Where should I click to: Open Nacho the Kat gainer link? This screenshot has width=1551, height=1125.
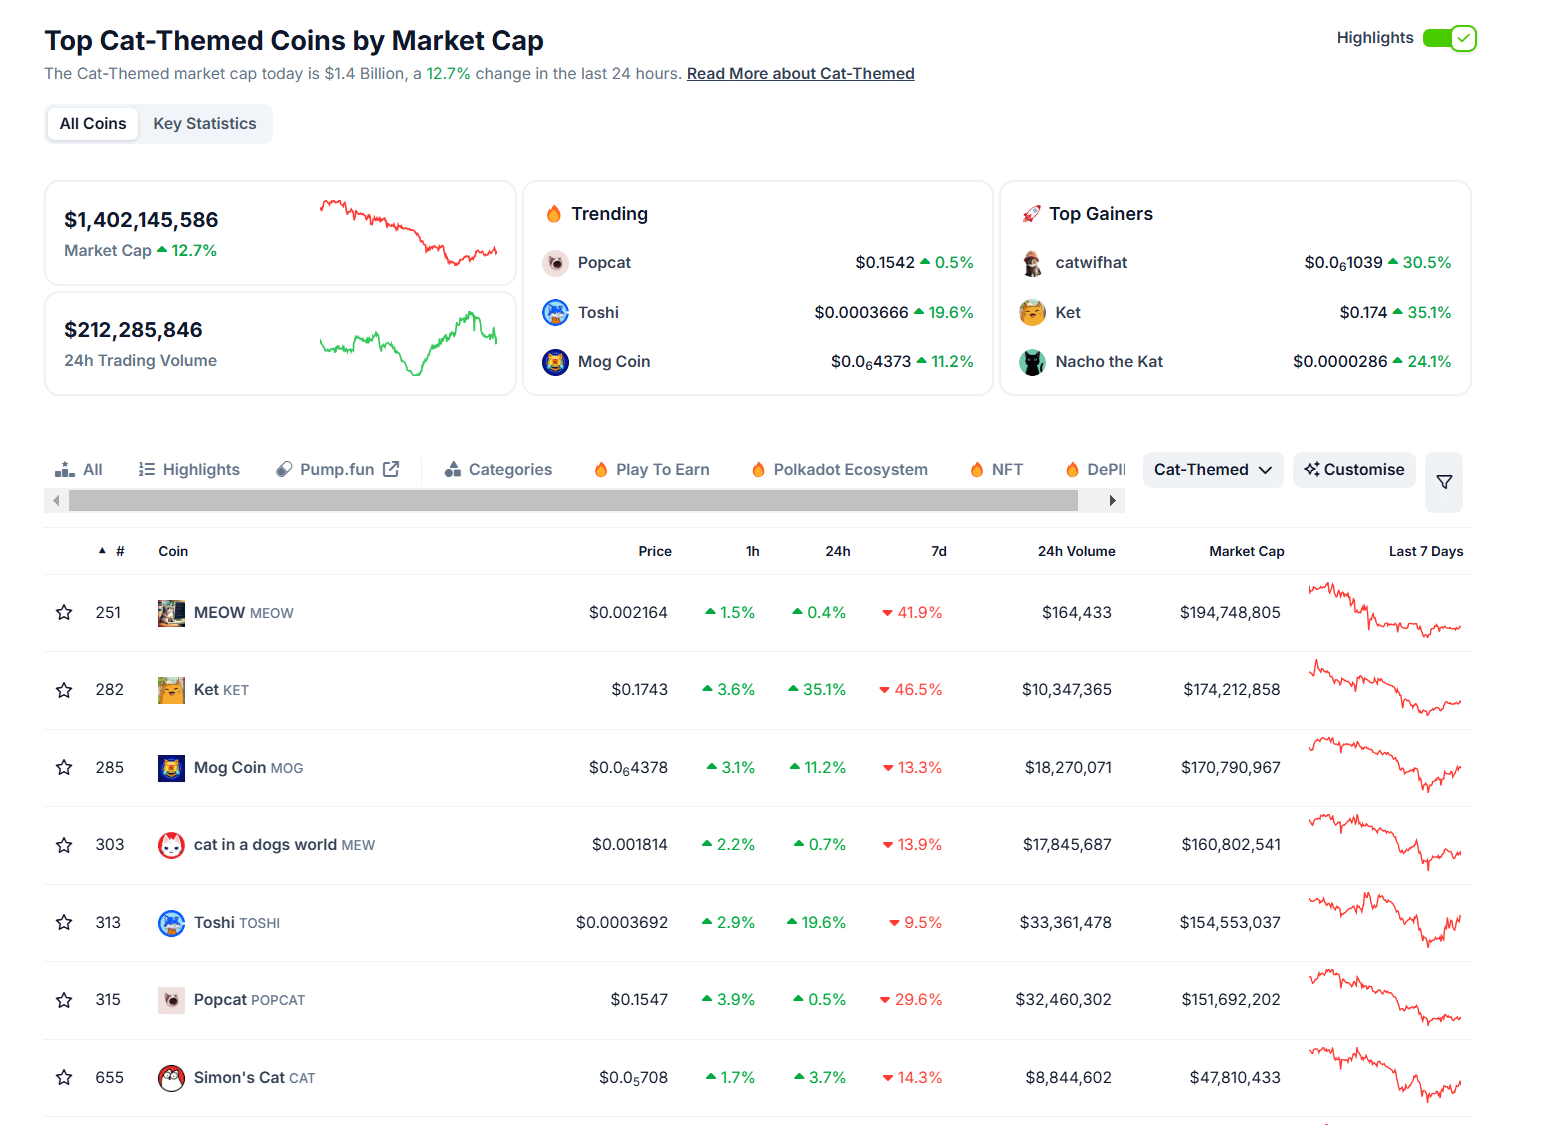click(x=1109, y=362)
